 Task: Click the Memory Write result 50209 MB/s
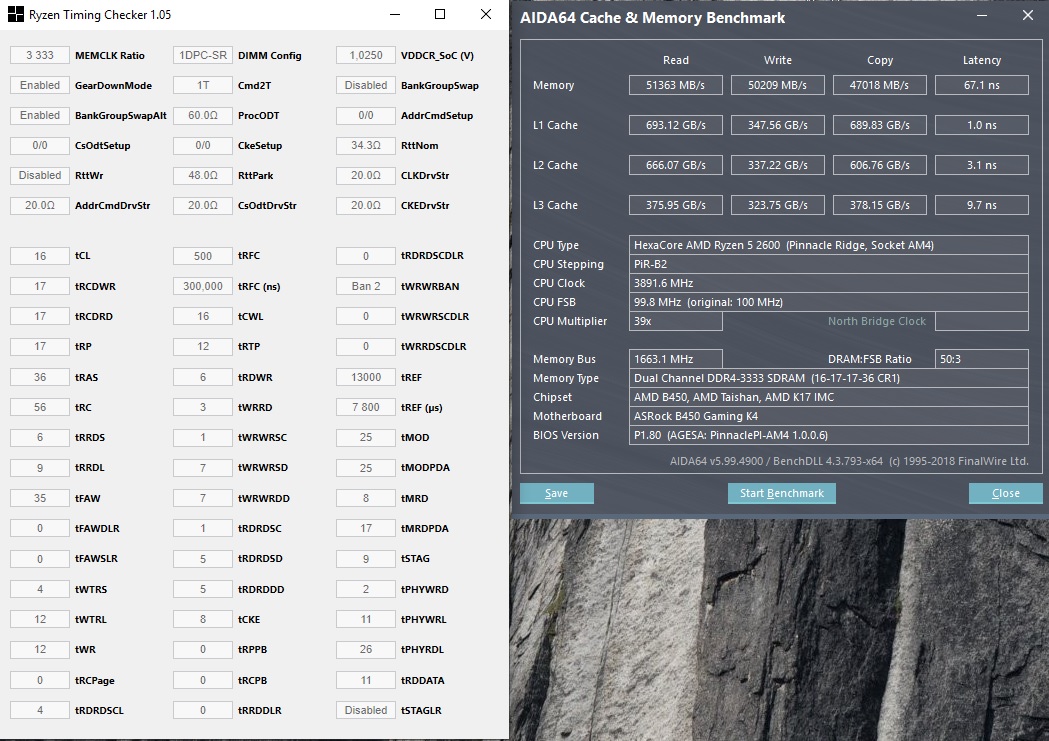pos(777,85)
